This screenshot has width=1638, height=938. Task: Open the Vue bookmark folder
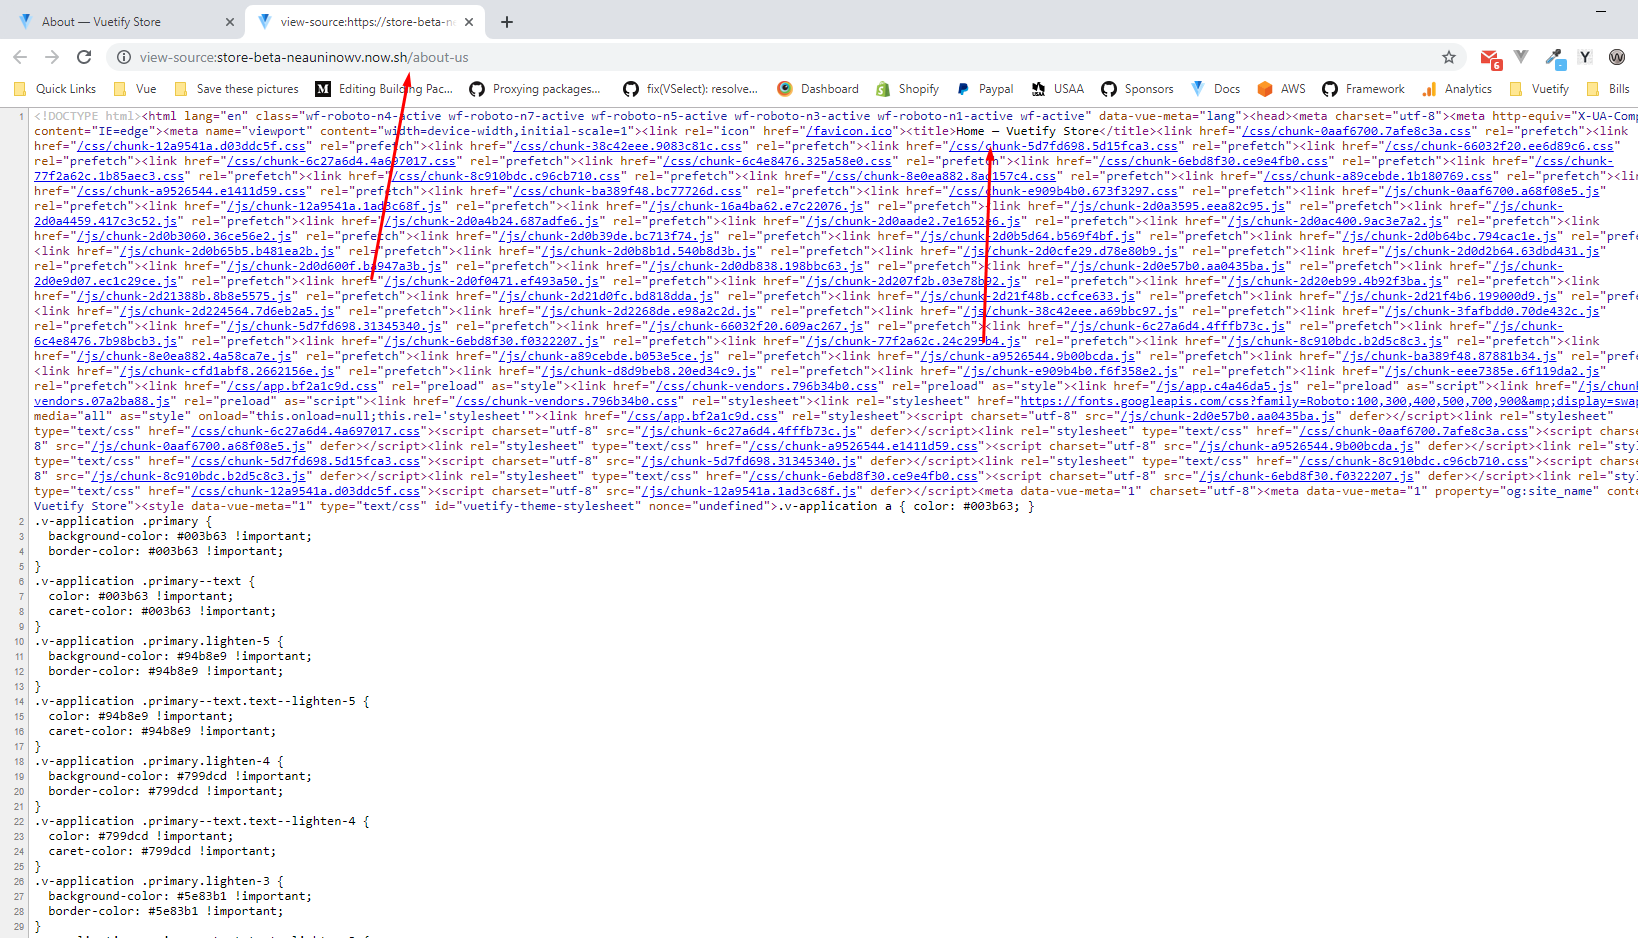pos(135,89)
